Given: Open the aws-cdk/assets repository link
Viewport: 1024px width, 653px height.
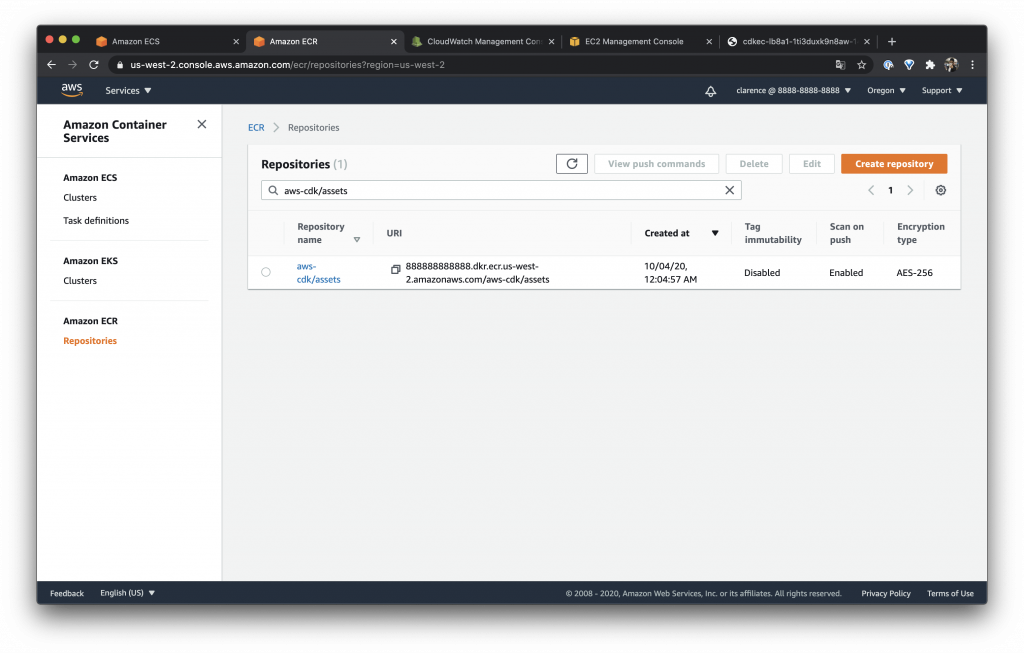Looking at the screenshot, I should (319, 272).
